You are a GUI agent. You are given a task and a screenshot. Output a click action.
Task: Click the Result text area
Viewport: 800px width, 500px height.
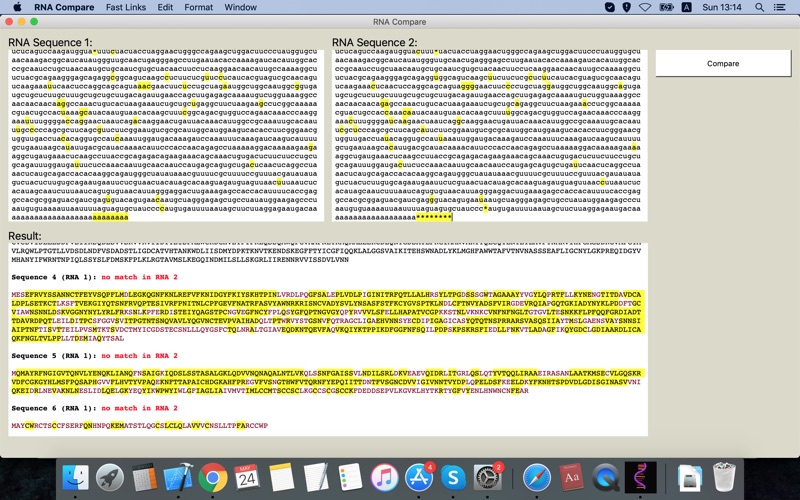(328, 339)
